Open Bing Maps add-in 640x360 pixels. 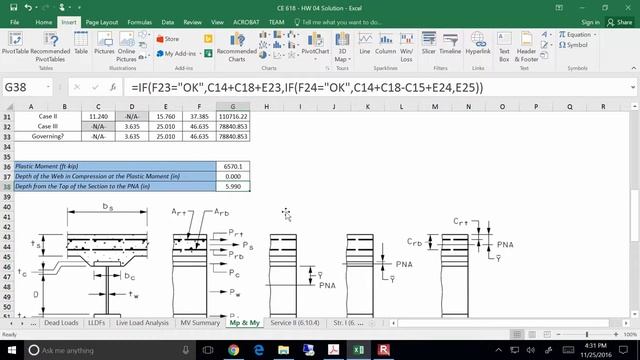pyautogui.click(x=208, y=39)
